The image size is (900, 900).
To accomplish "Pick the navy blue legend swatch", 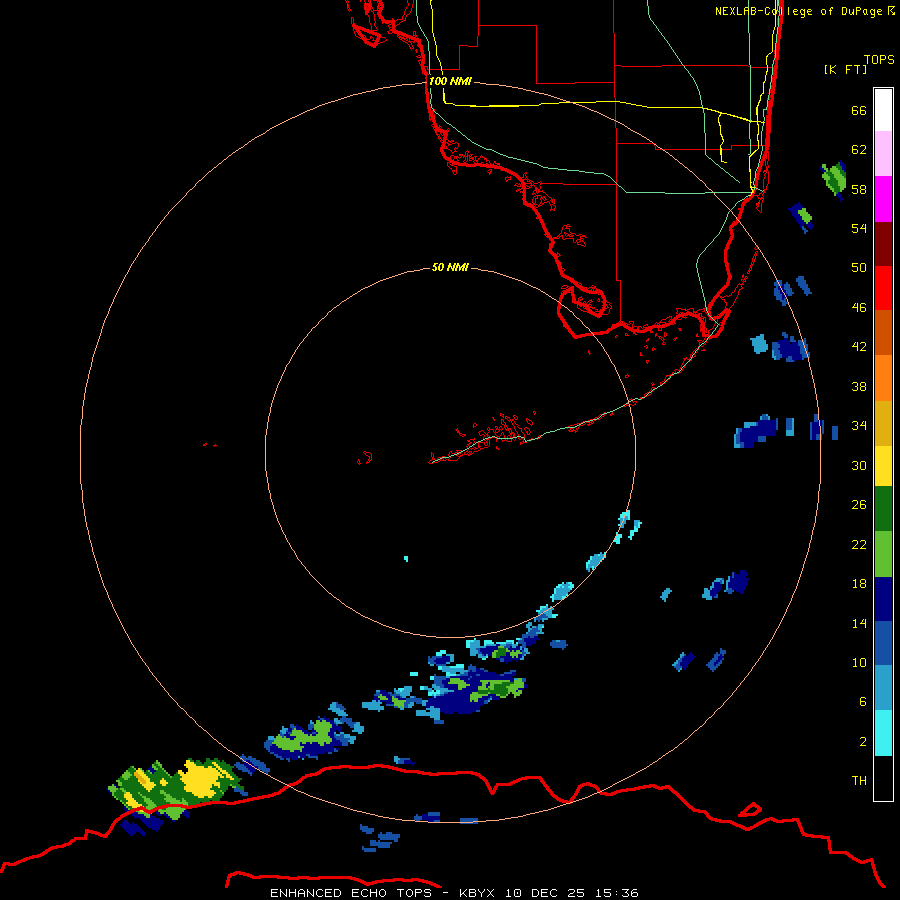I will [883, 599].
